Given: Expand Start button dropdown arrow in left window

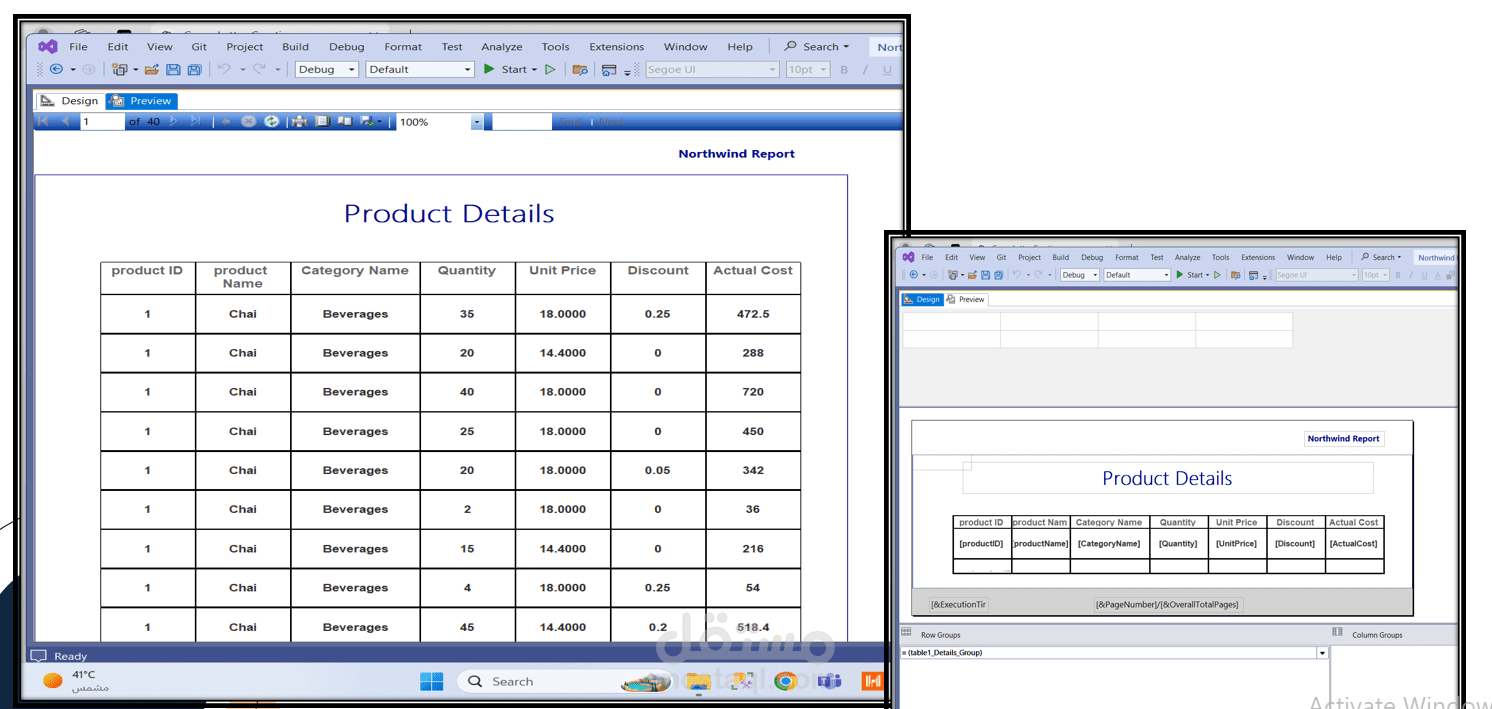Looking at the screenshot, I should tap(534, 70).
